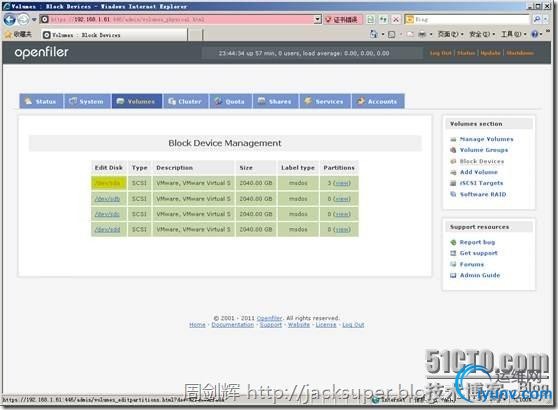This screenshot has height=410, width=558.
Task: Open the Favorites star button
Action: [18, 35]
